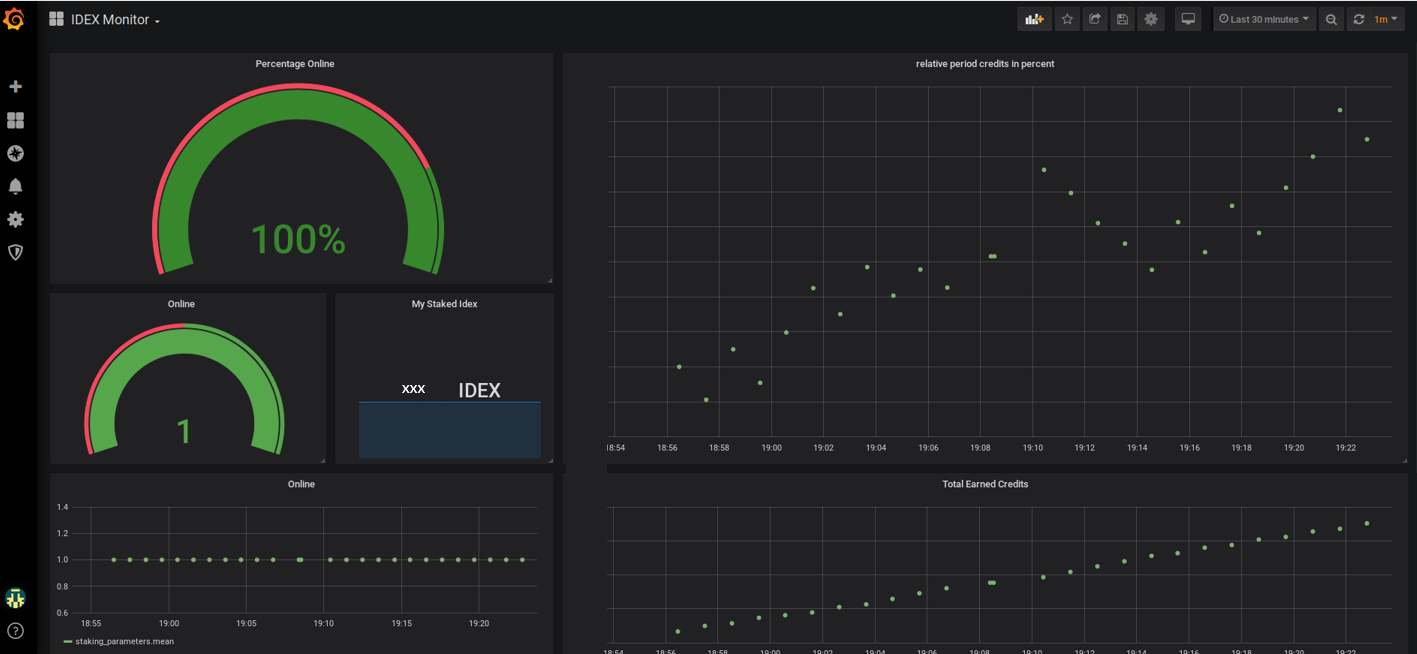Open the Percentage Online panel title menu
Viewport: 1417px width, 654px height.
[295, 64]
